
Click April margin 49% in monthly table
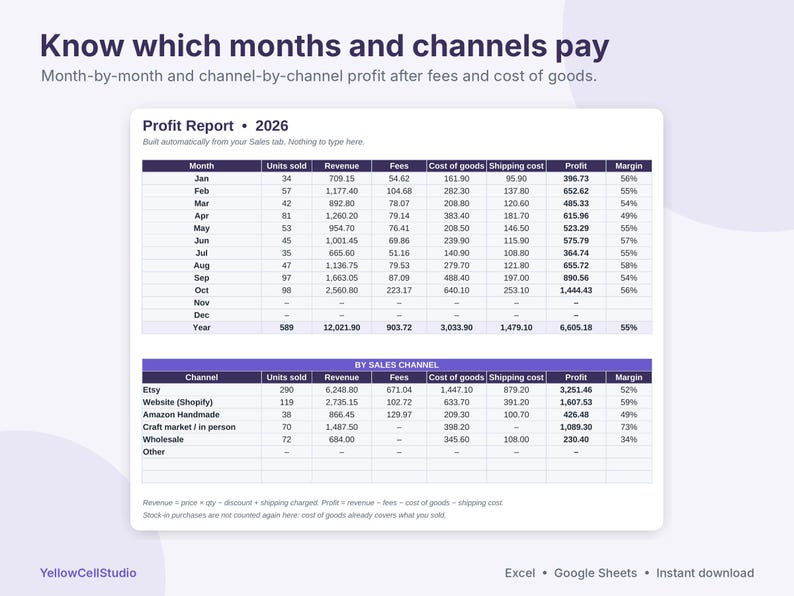(628, 216)
